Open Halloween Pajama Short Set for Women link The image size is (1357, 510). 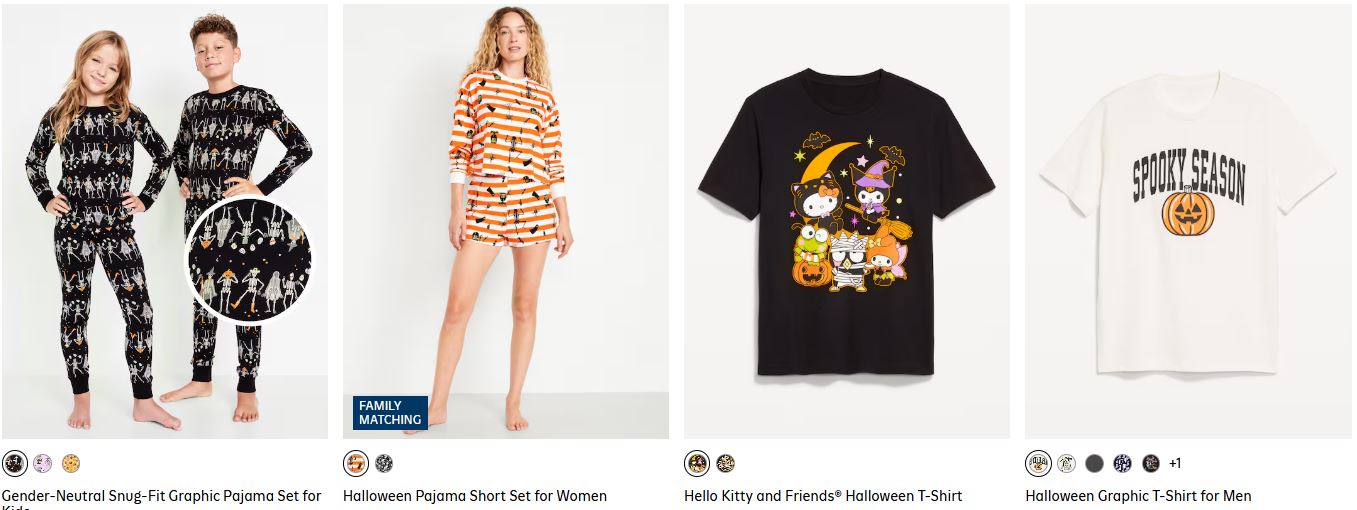pos(475,496)
